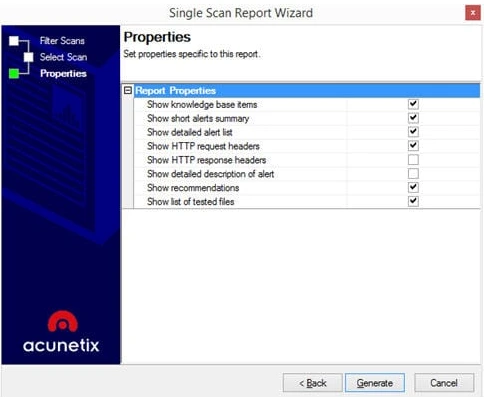Check Show detailed description of alert
The image size is (484, 397).
(x=413, y=173)
